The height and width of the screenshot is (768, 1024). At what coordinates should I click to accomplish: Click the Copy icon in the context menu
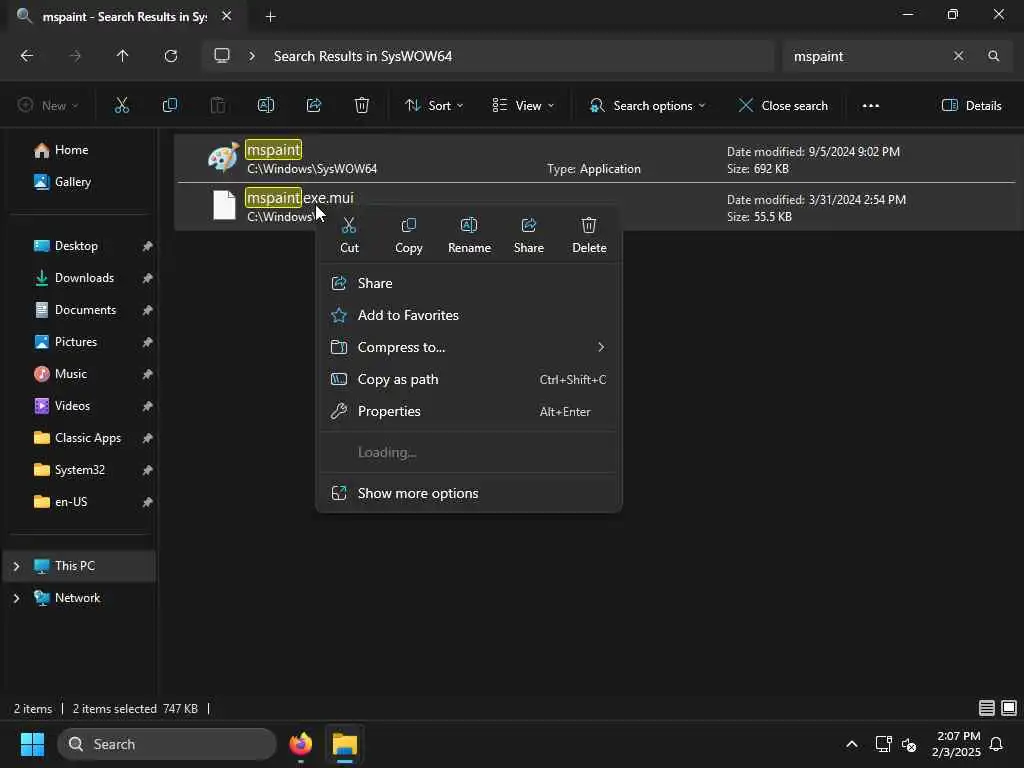click(409, 226)
